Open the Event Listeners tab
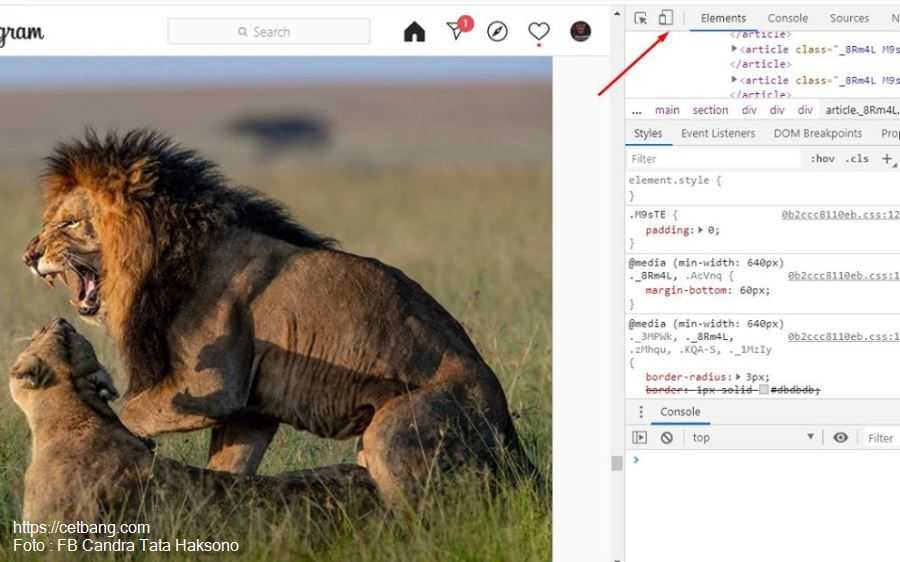Viewport: 900px width, 562px height. (x=718, y=133)
